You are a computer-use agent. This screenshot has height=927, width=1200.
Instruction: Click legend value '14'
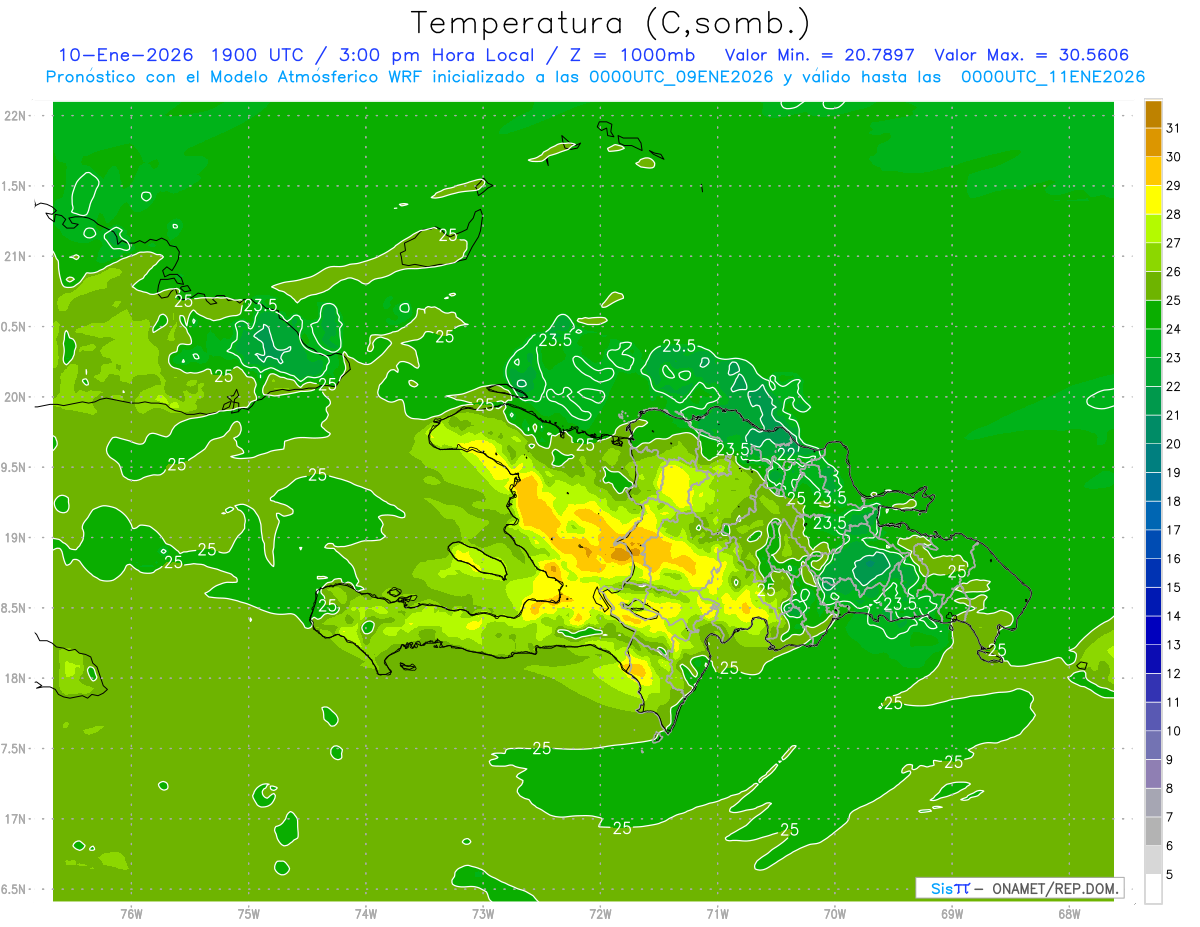tap(1174, 616)
